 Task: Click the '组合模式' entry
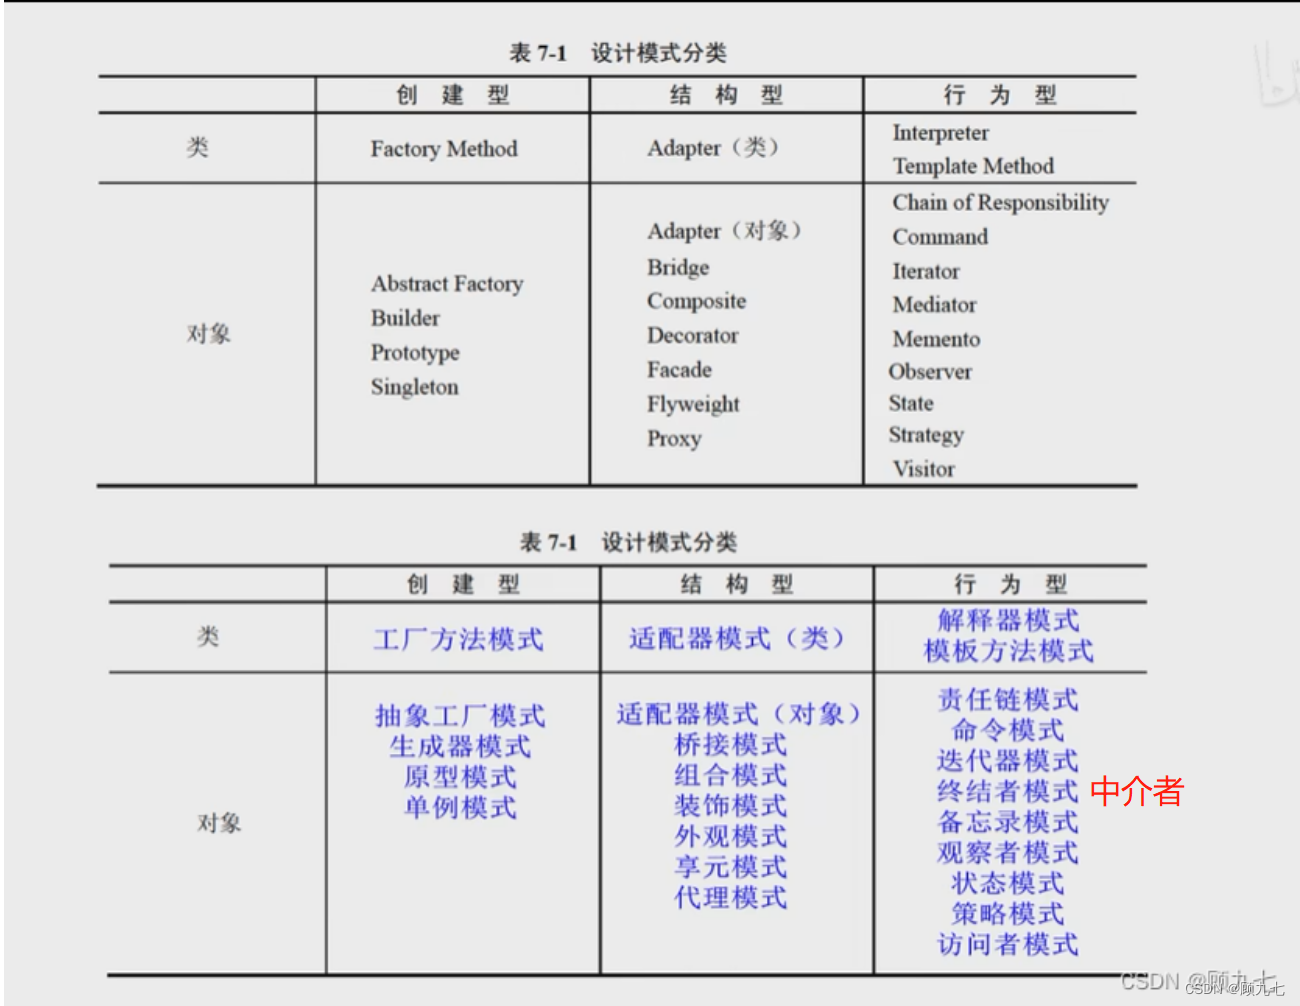pos(731,776)
